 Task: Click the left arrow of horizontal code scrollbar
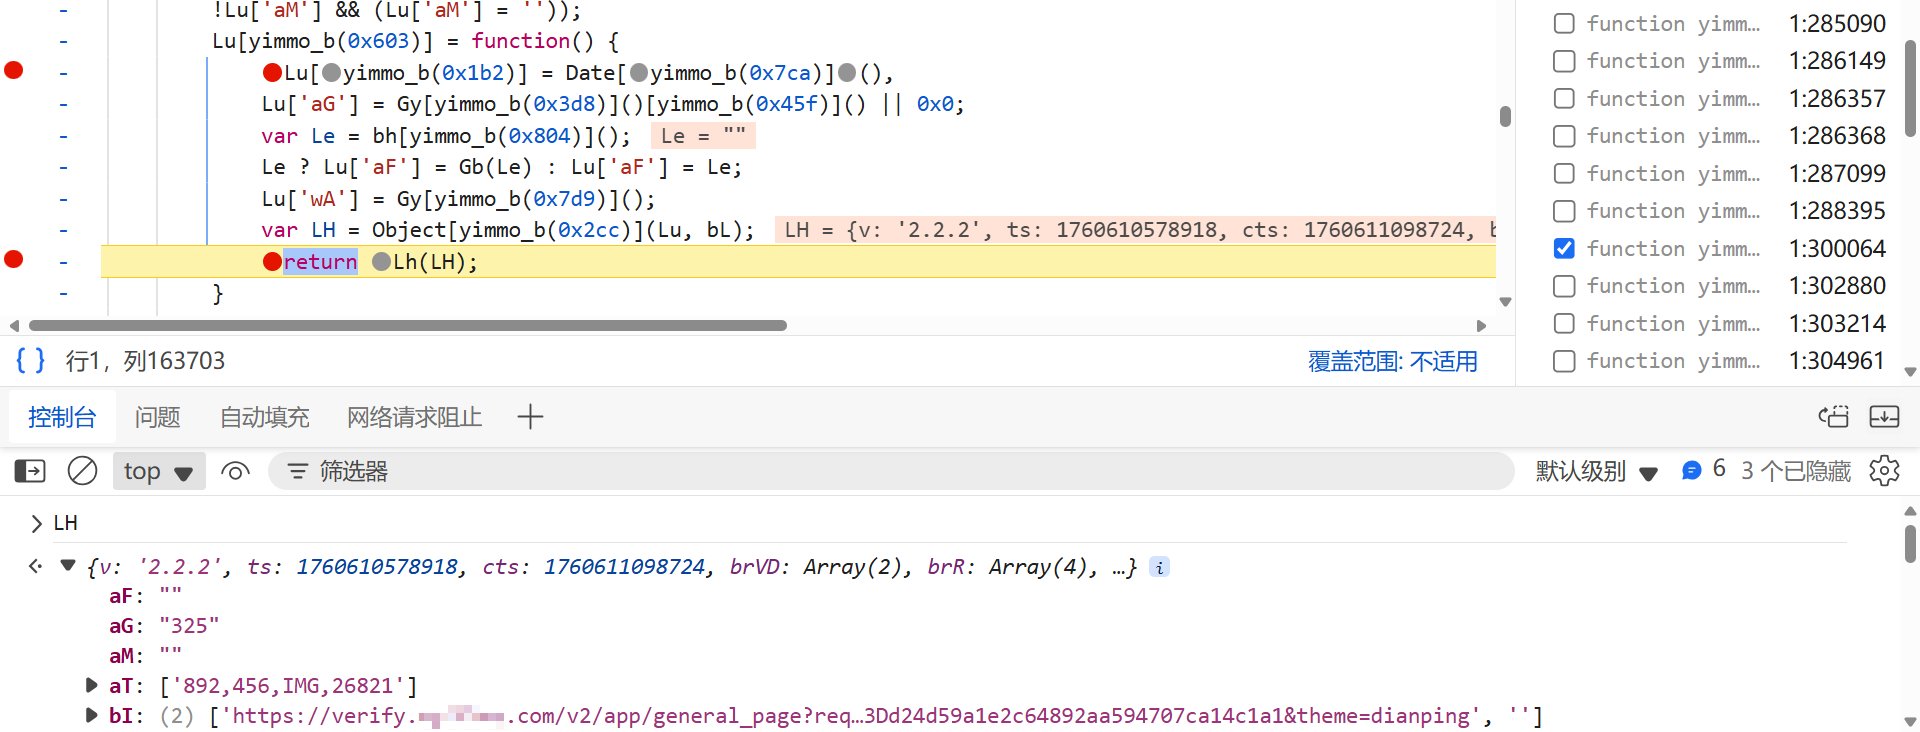pos(14,326)
